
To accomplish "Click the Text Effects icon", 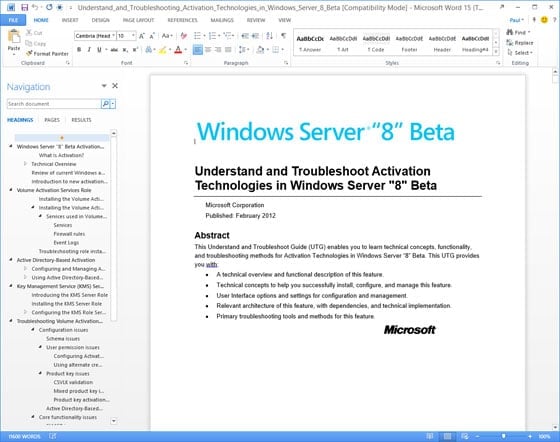I will click(149, 50).
